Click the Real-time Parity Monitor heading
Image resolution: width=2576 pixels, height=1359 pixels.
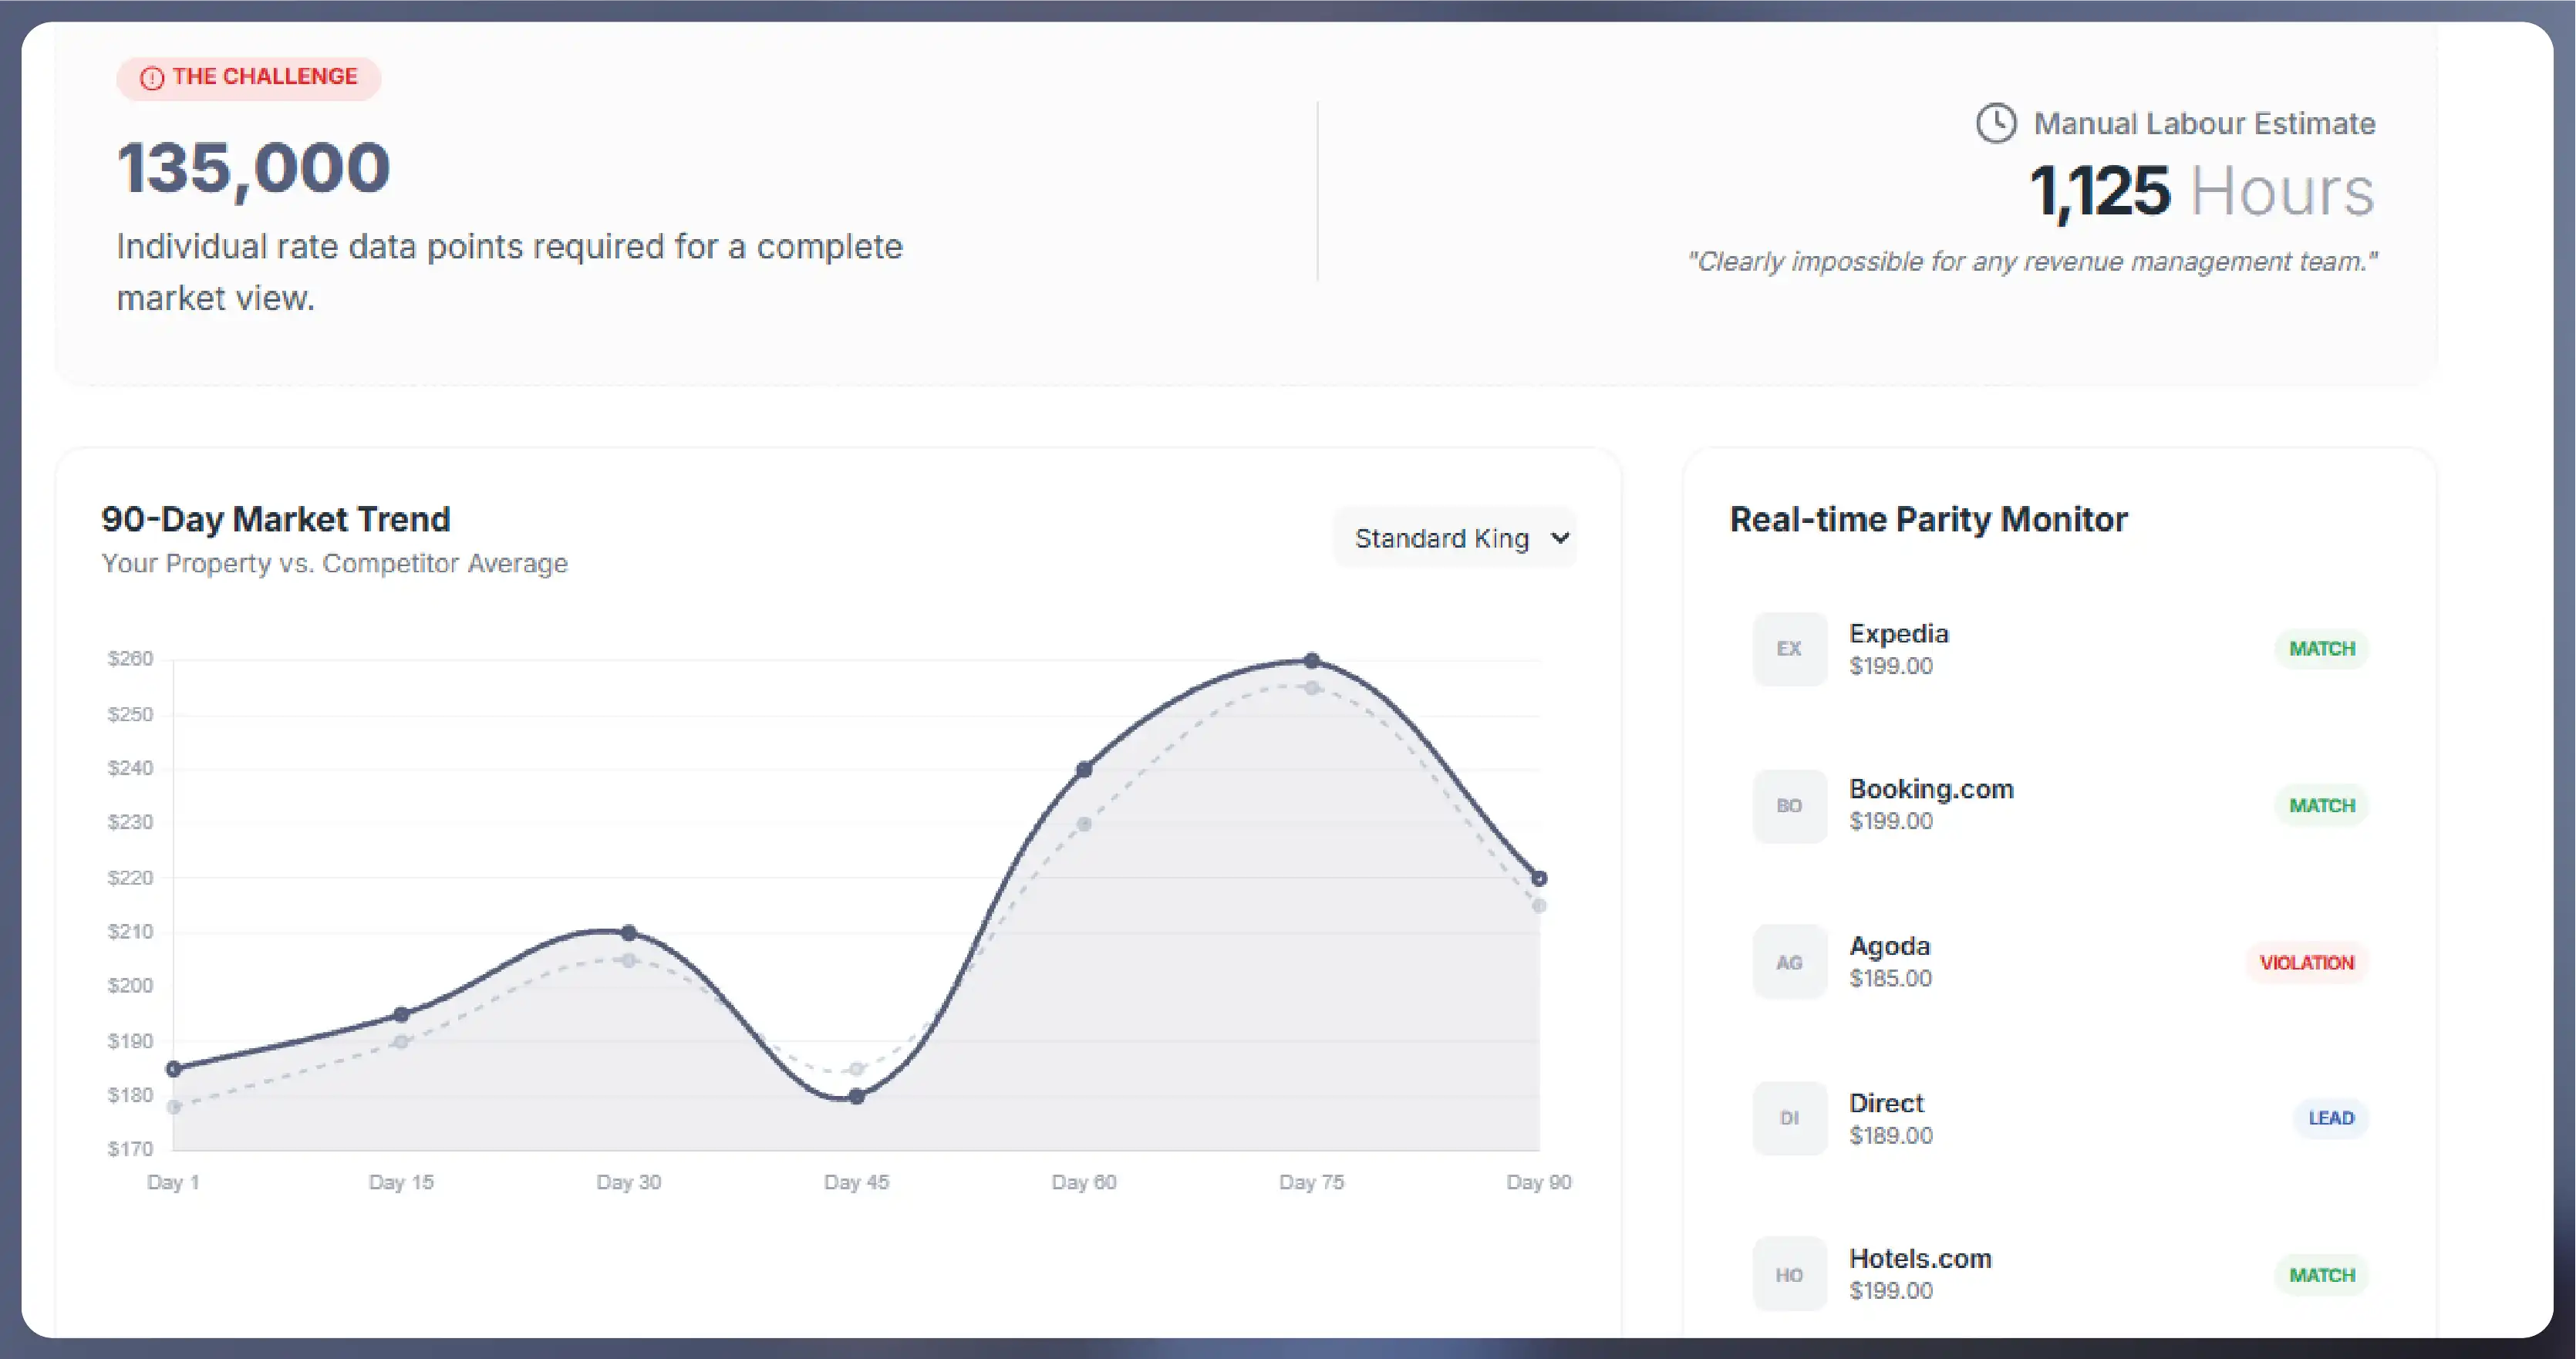tap(1929, 519)
